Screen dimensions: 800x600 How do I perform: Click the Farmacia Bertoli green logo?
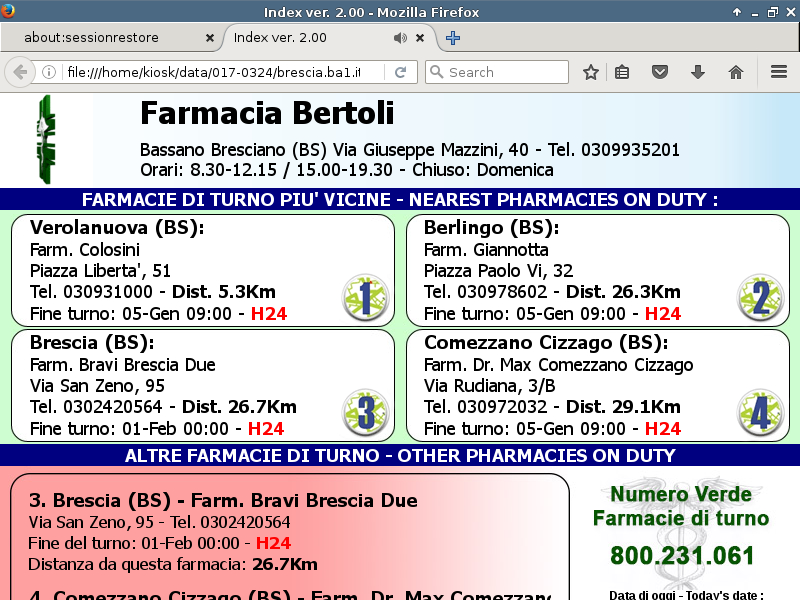pos(46,139)
